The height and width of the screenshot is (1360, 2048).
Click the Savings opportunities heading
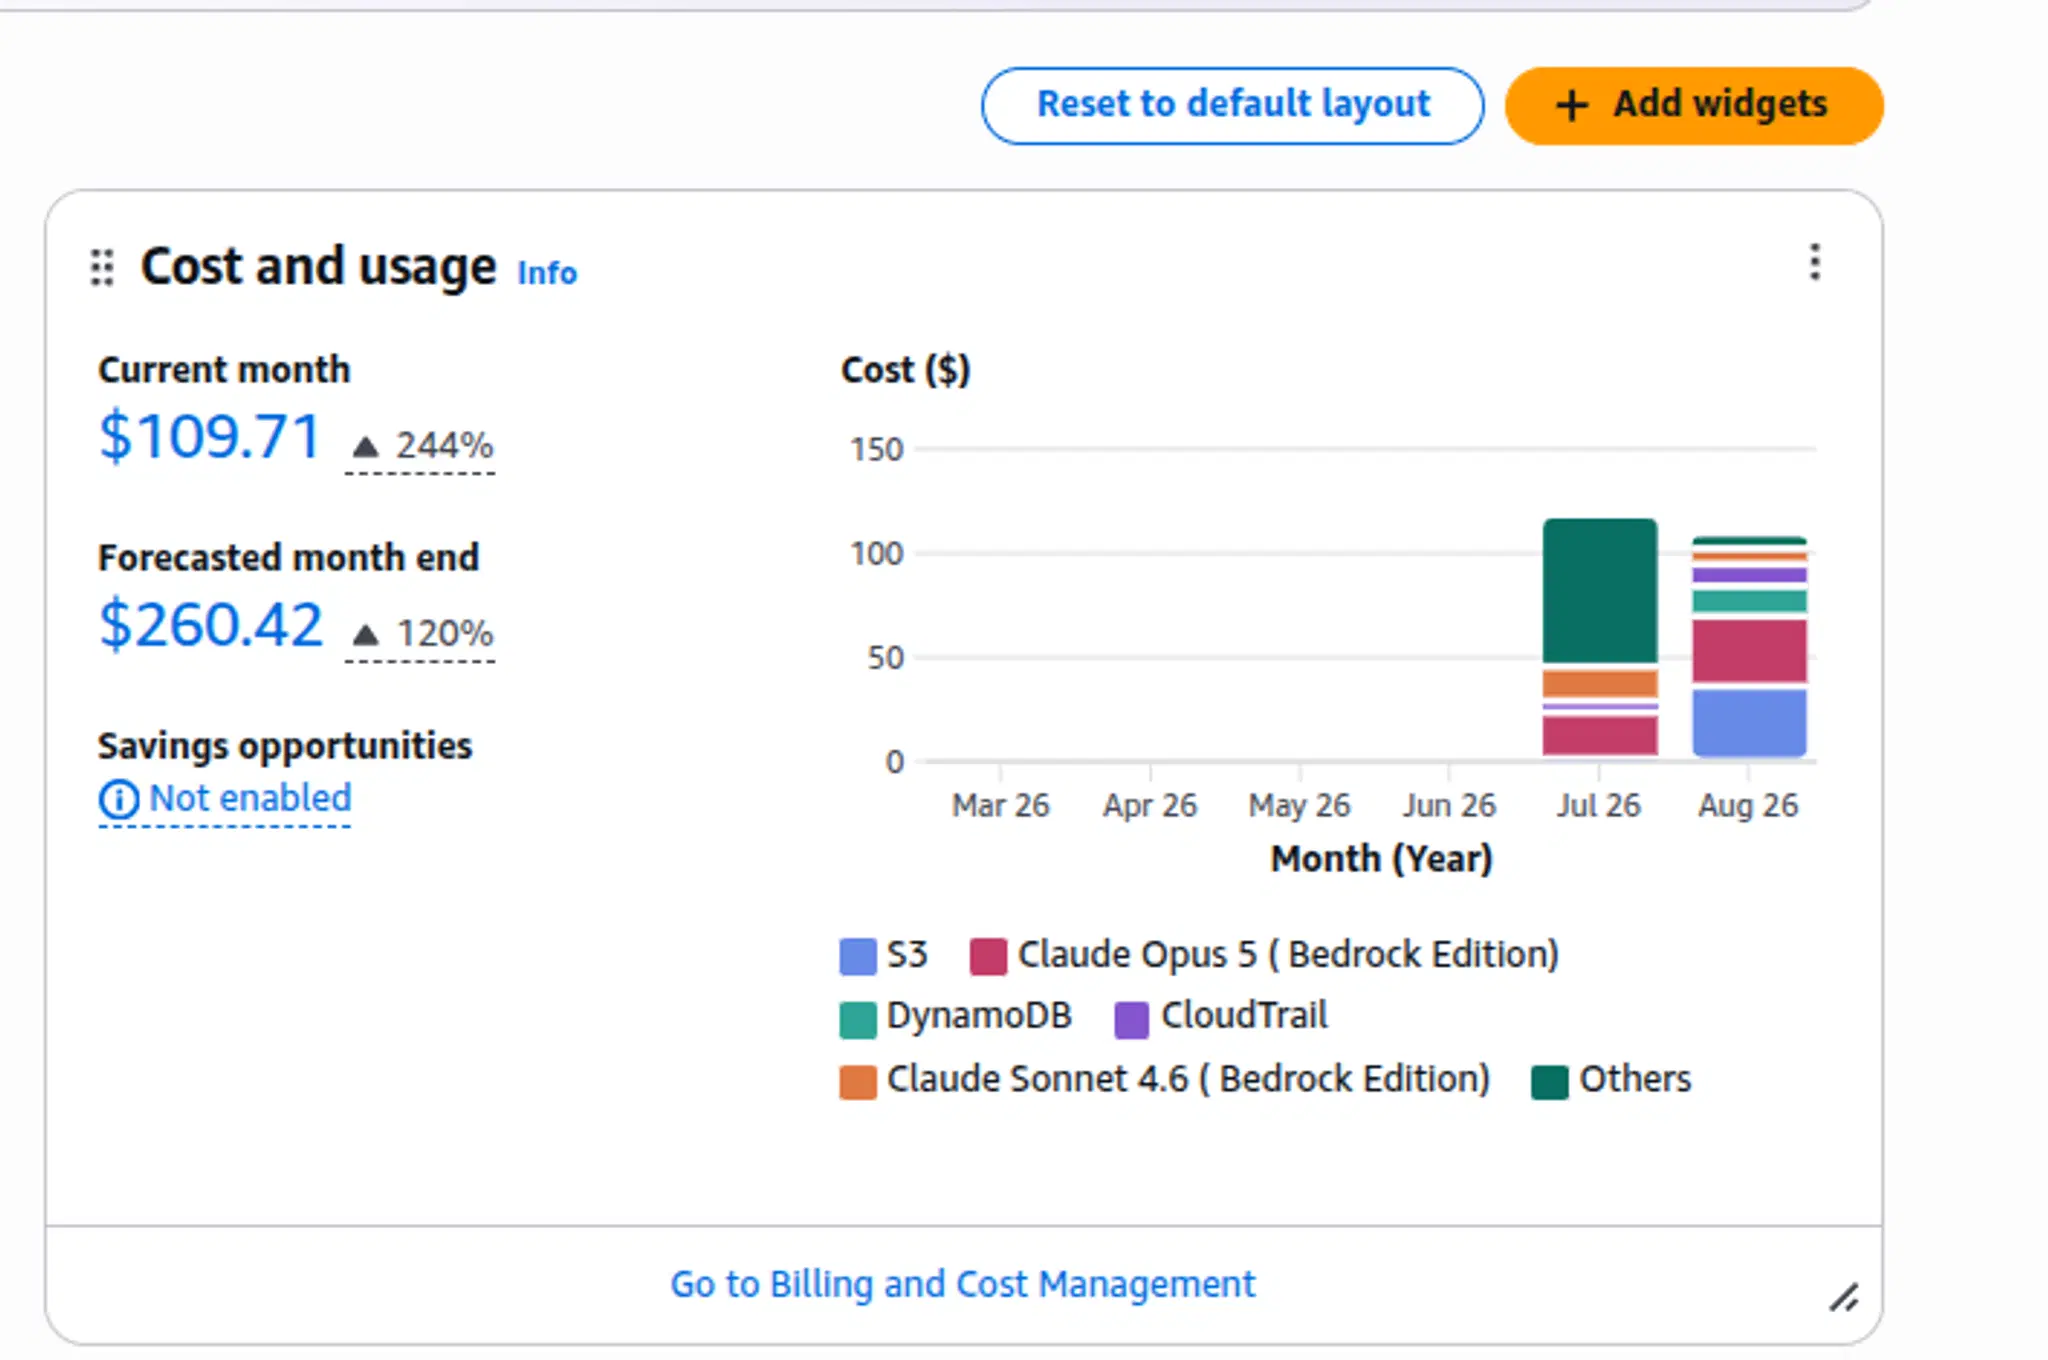coord(285,747)
